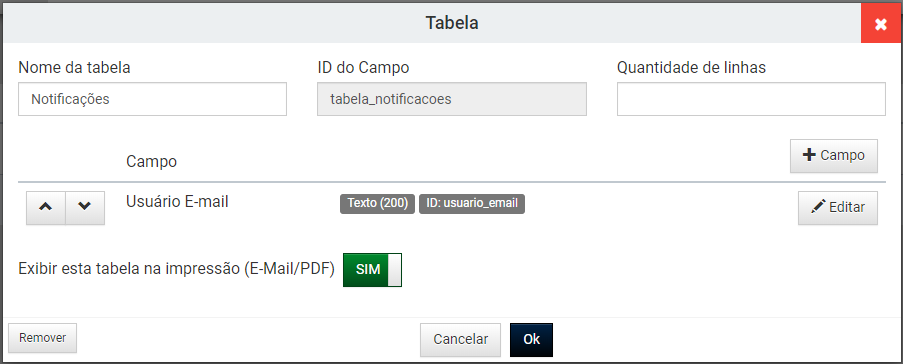Click the Quantidade de linhas label
903x364 pixels.
click(x=692, y=67)
